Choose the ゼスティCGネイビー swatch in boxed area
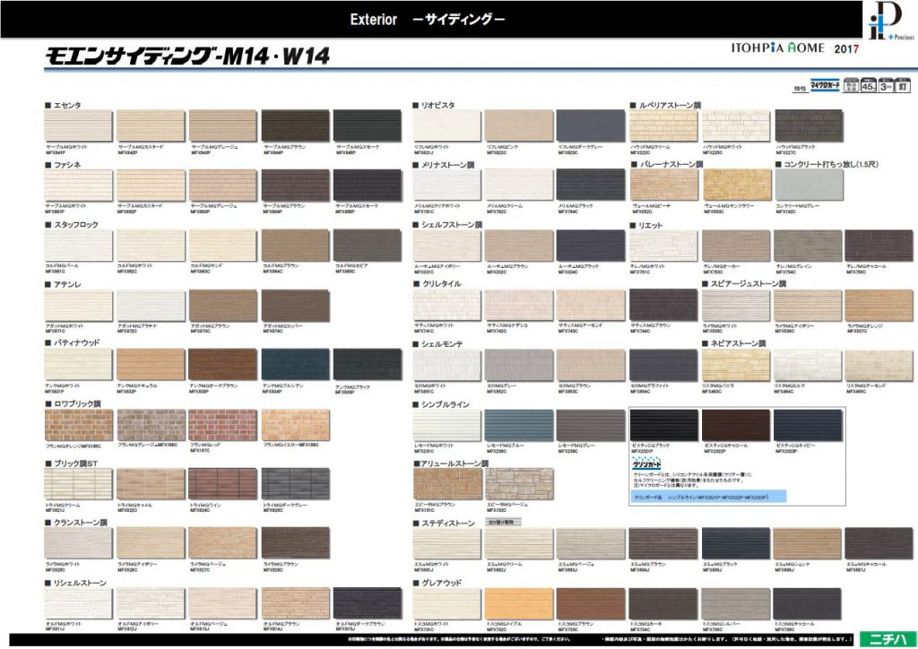Screen dimensions: 918x649 (x=807, y=425)
